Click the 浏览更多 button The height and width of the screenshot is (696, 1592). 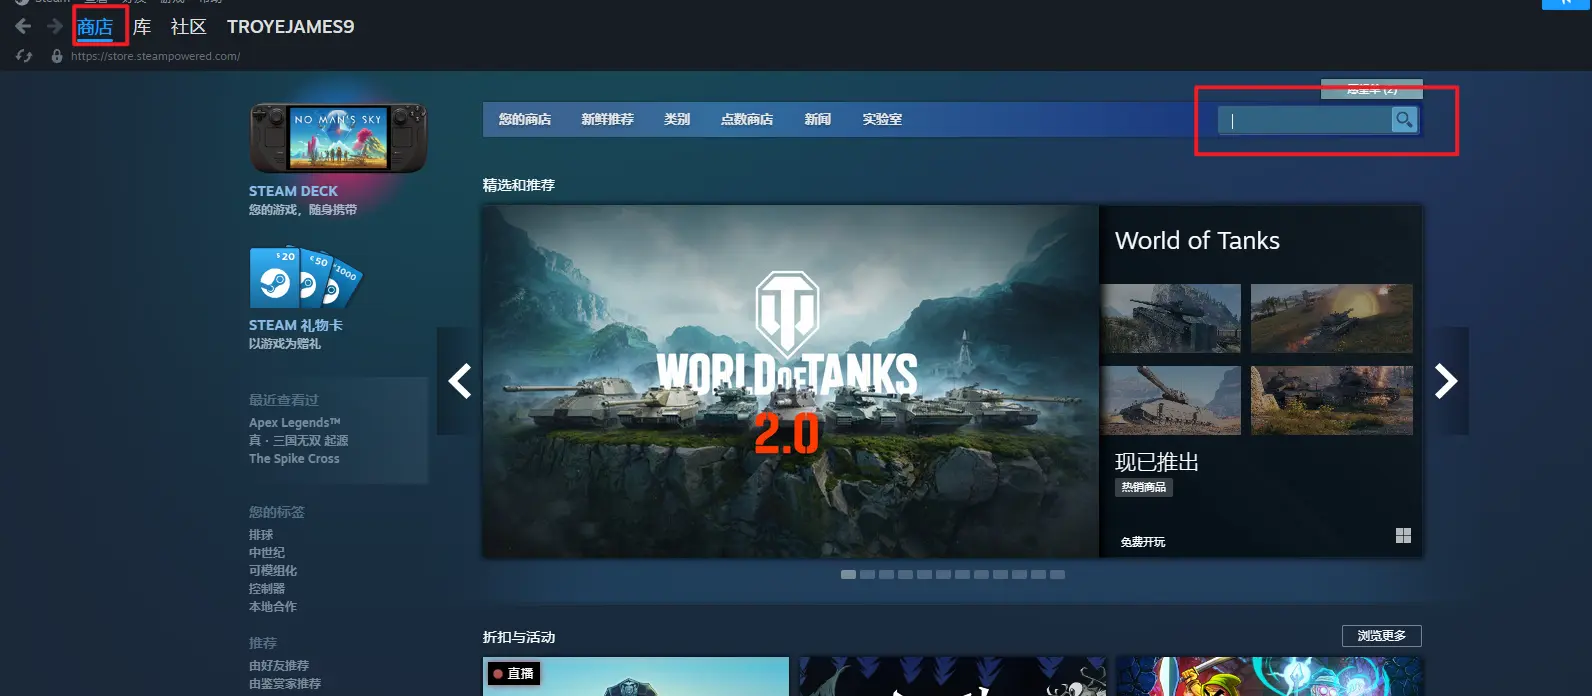(x=1381, y=636)
